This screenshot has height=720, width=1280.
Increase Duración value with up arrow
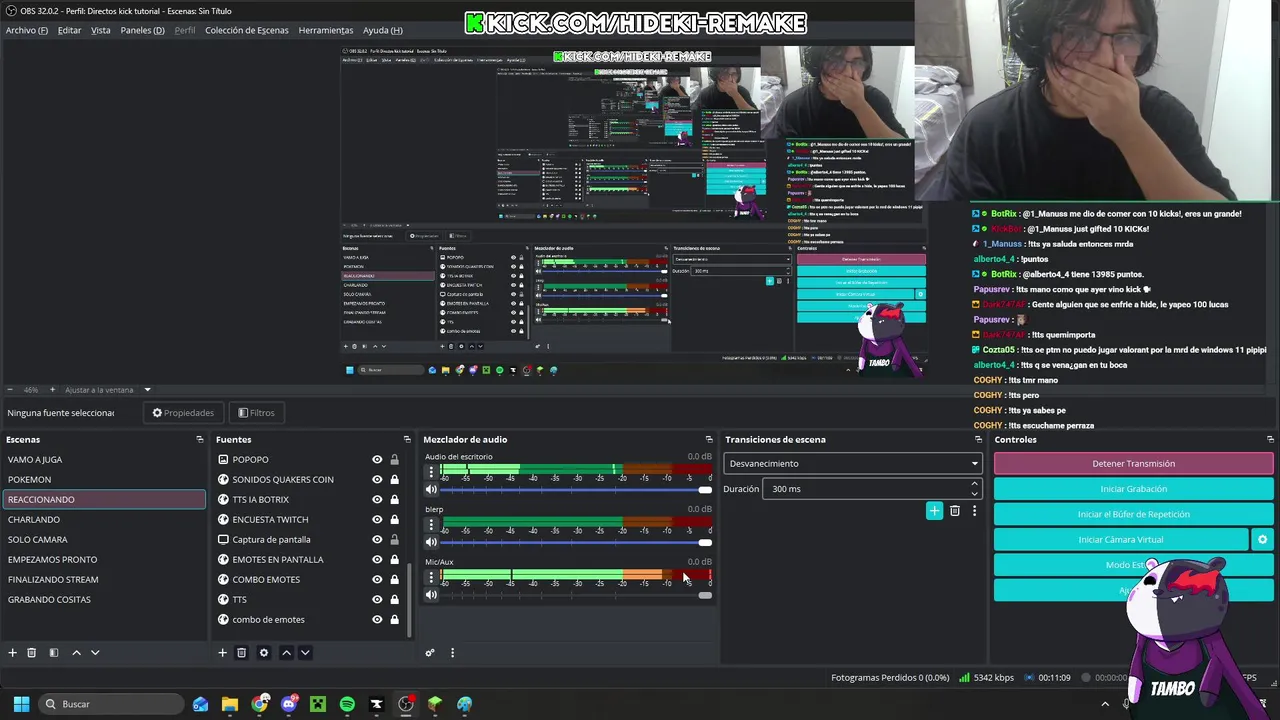tap(974, 485)
